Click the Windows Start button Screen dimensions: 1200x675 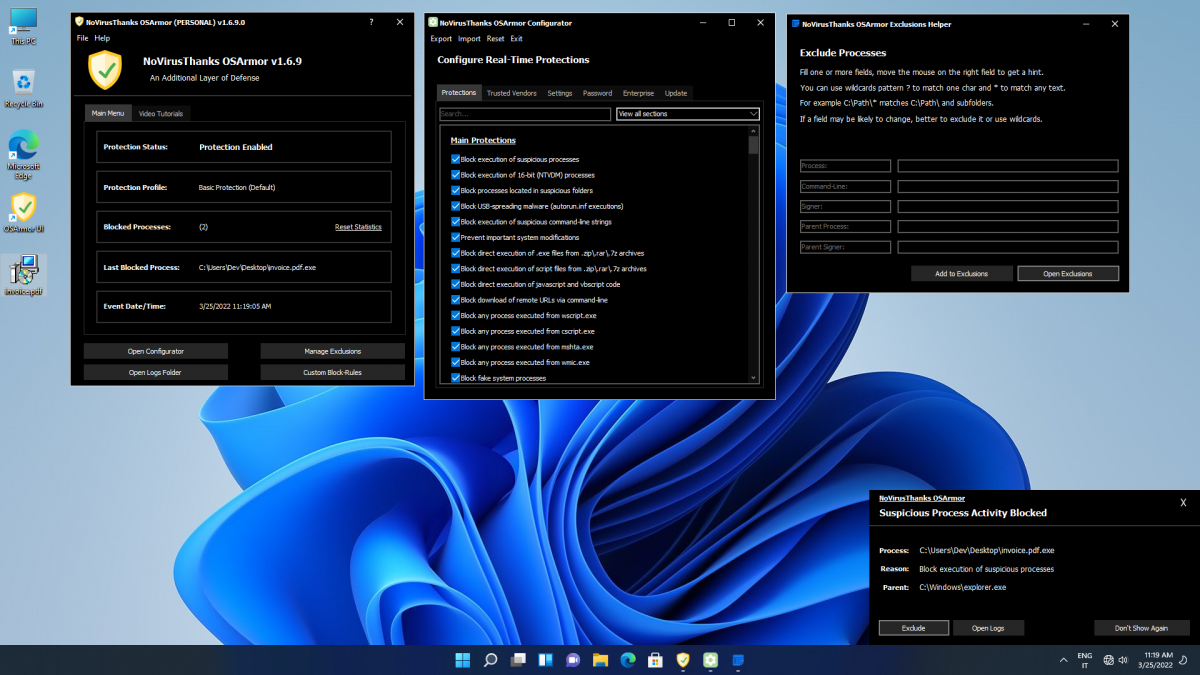pyautogui.click(x=463, y=660)
